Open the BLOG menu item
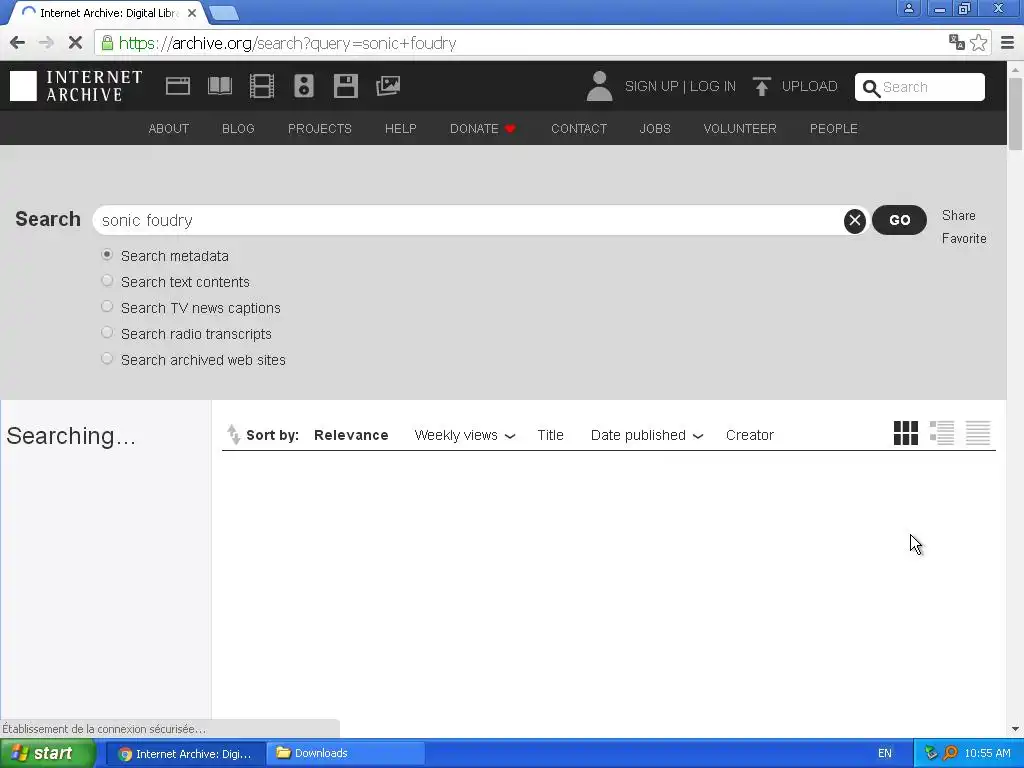The width and height of the screenshot is (1024, 768). click(x=238, y=129)
